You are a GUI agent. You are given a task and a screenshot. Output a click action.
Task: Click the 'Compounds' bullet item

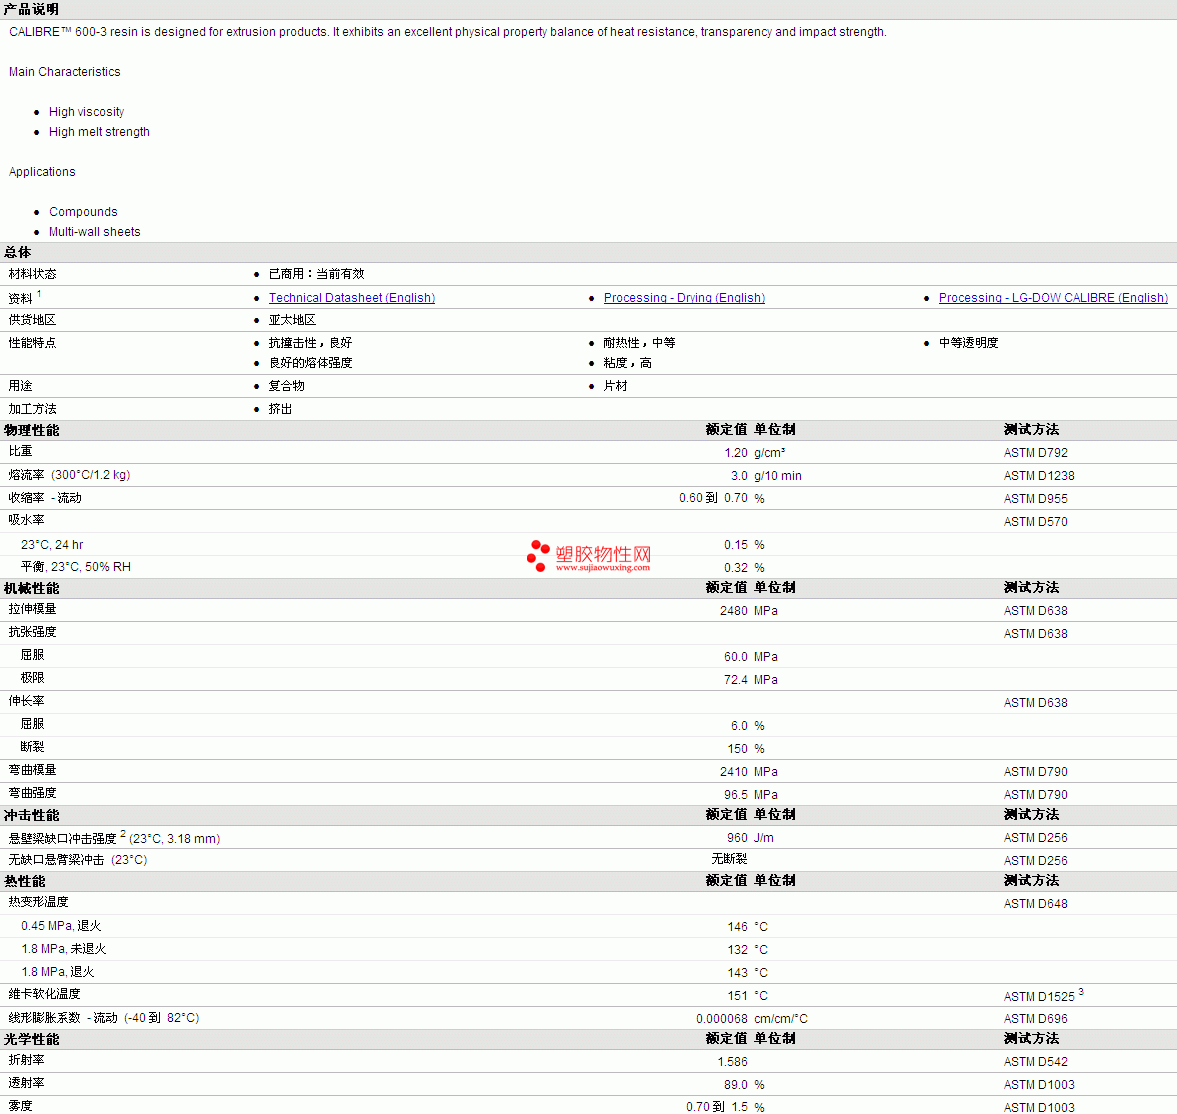tap(83, 212)
